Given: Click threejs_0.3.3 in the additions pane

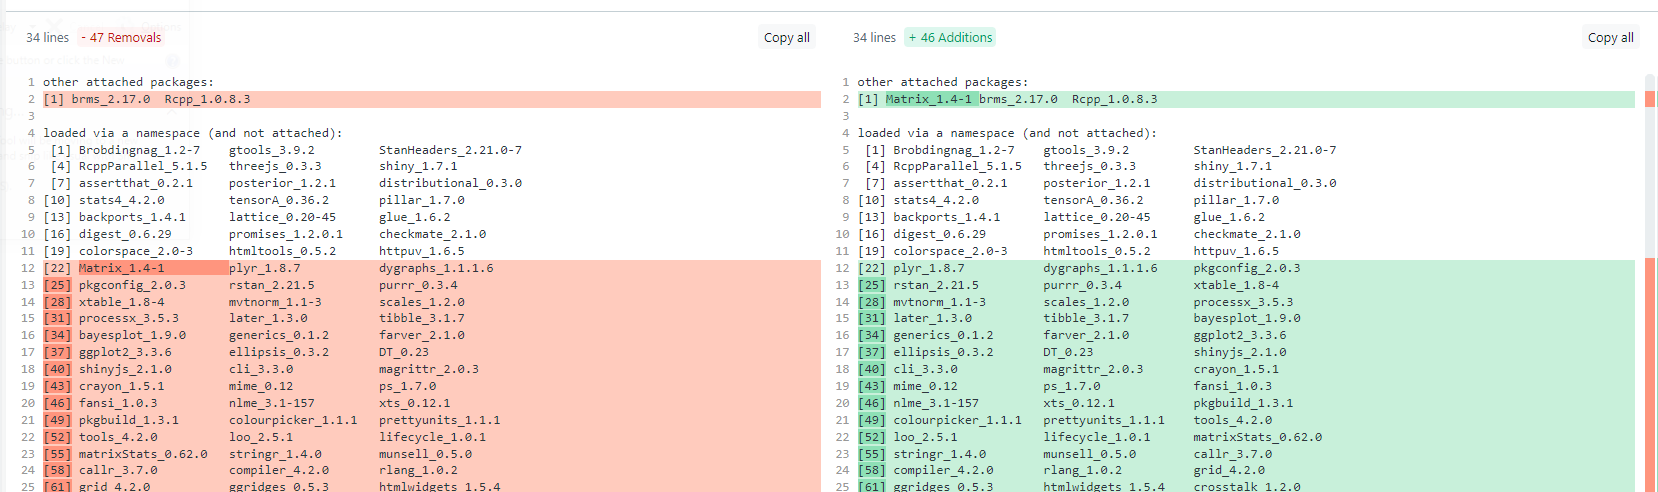Looking at the screenshot, I should pyautogui.click(x=1089, y=166).
